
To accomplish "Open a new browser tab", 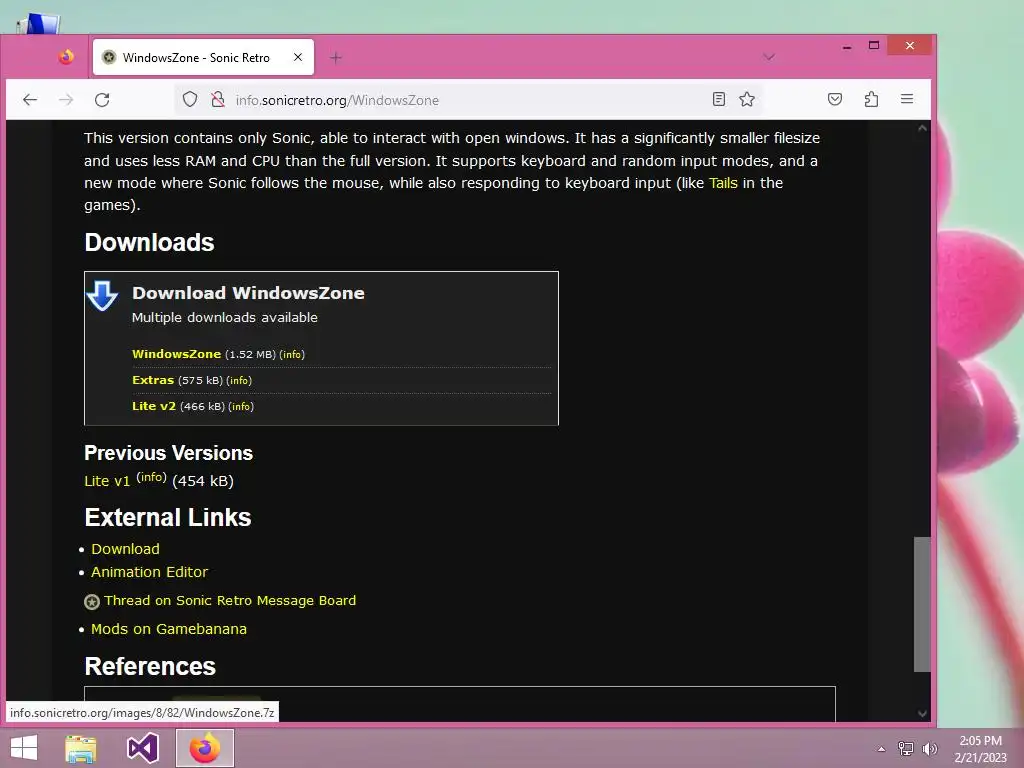I will pyautogui.click(x=336, y=57).
